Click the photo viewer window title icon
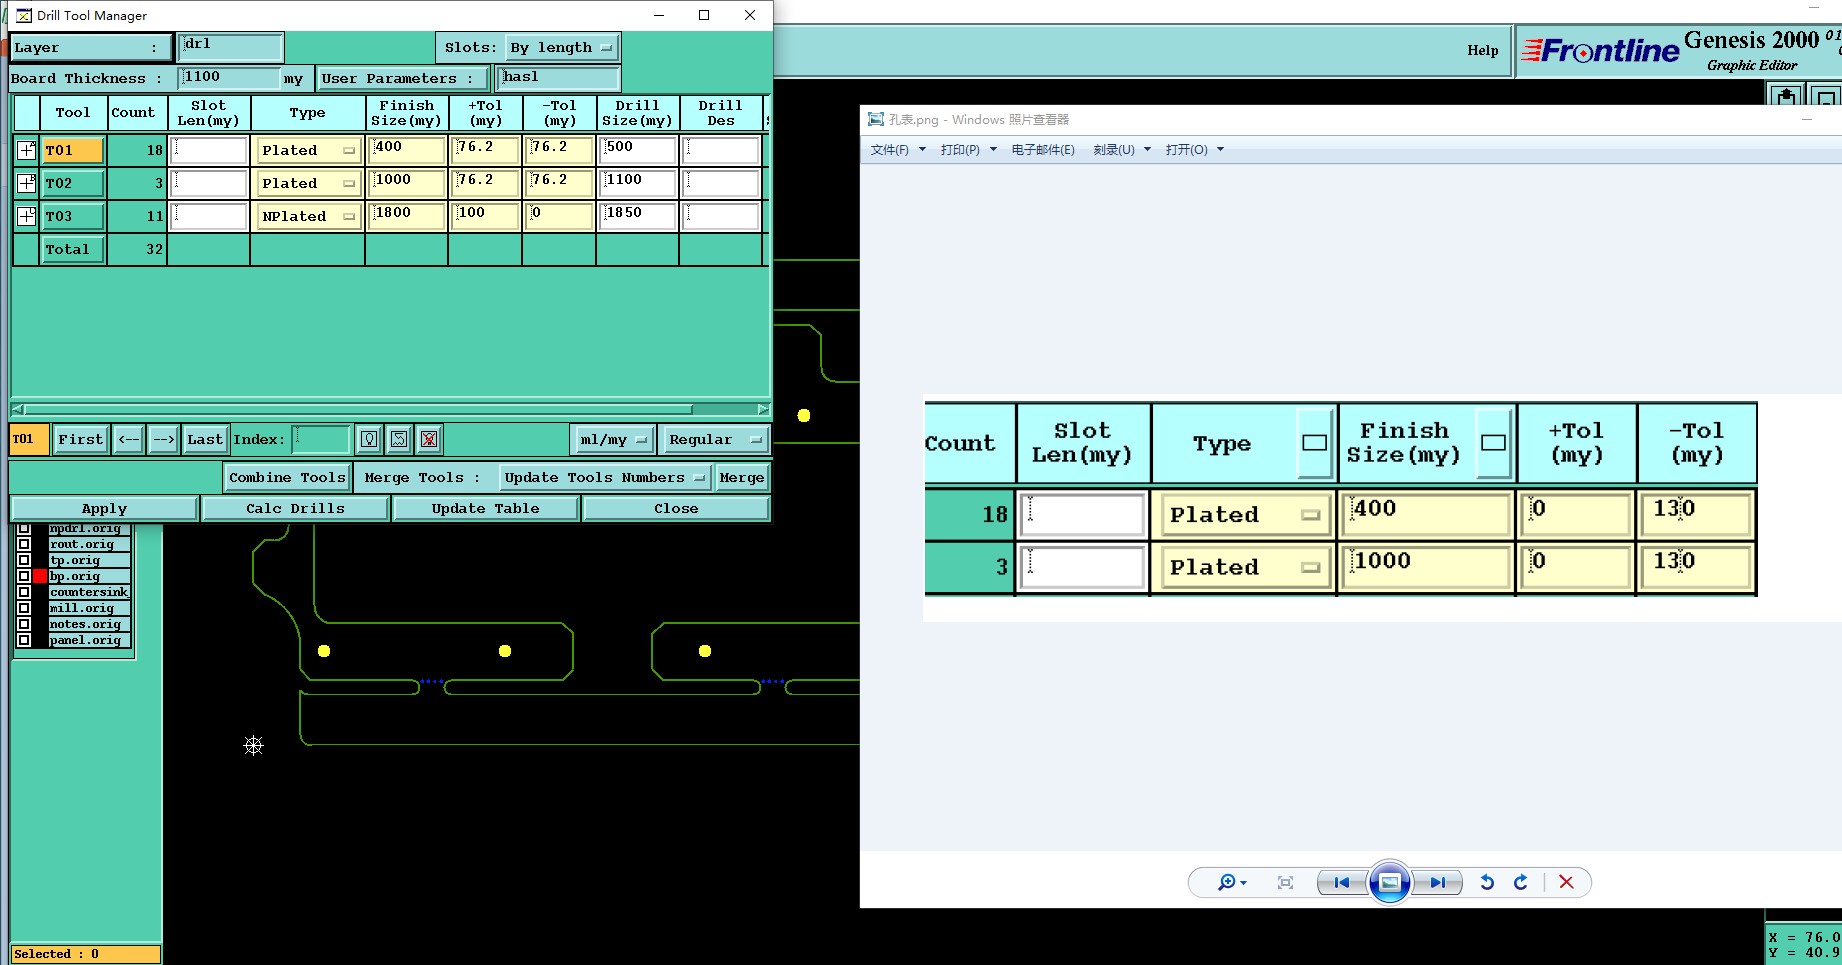Viewport: 1842px width, 965px height. (x=876, y=119)
